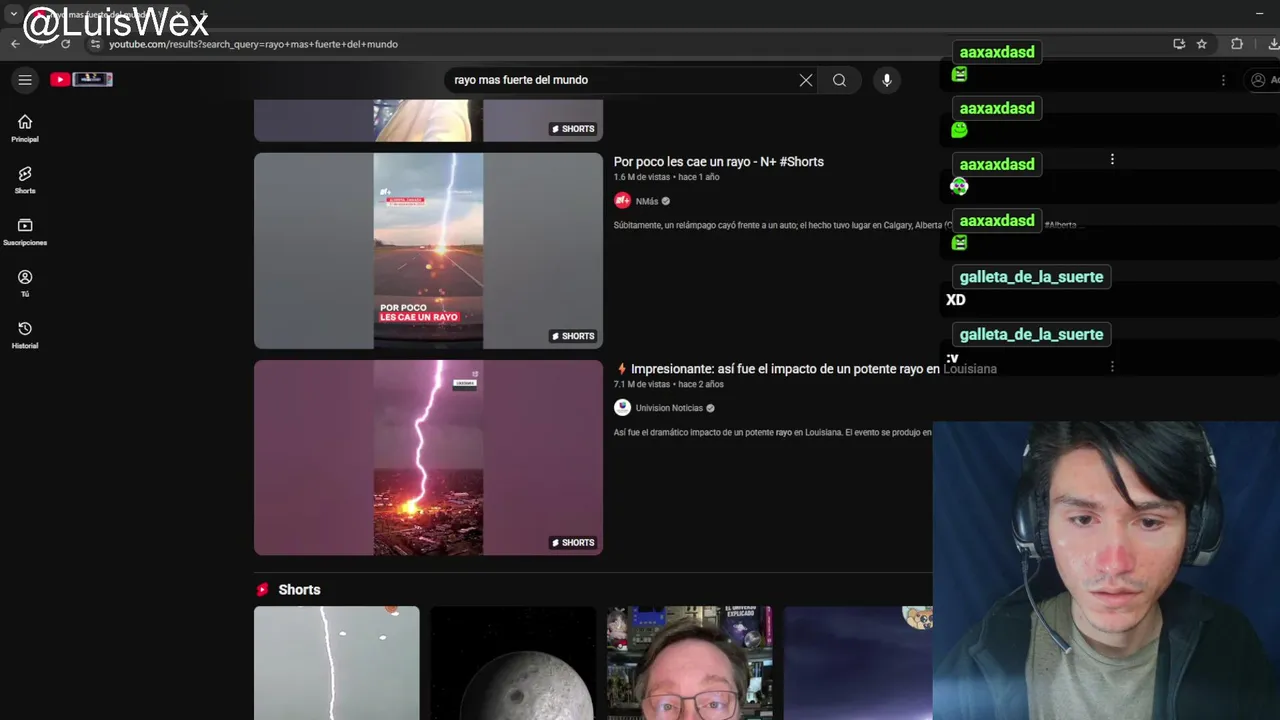This screenshot has height=720, width=1280.
Task: Open Suscripciones in the sidebar
Action: (25, 232)
